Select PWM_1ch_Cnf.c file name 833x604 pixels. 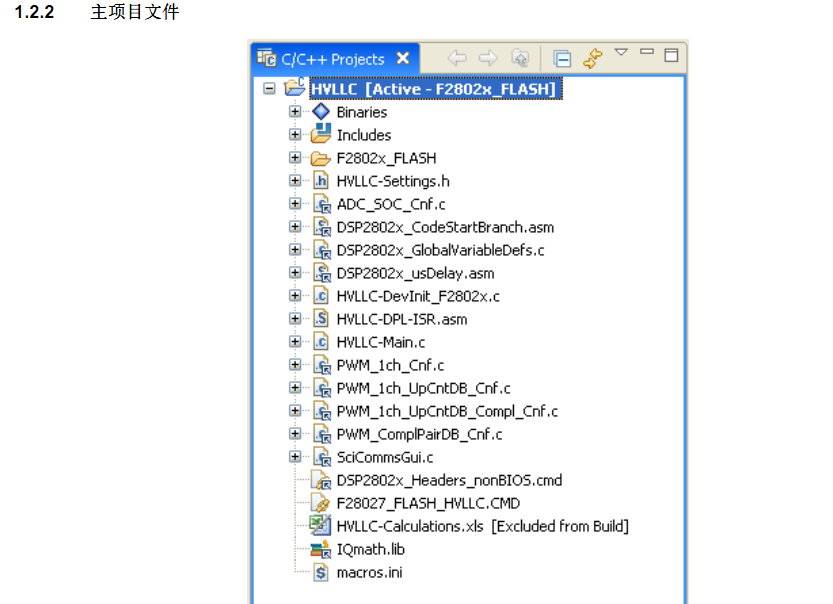point(390,365)
